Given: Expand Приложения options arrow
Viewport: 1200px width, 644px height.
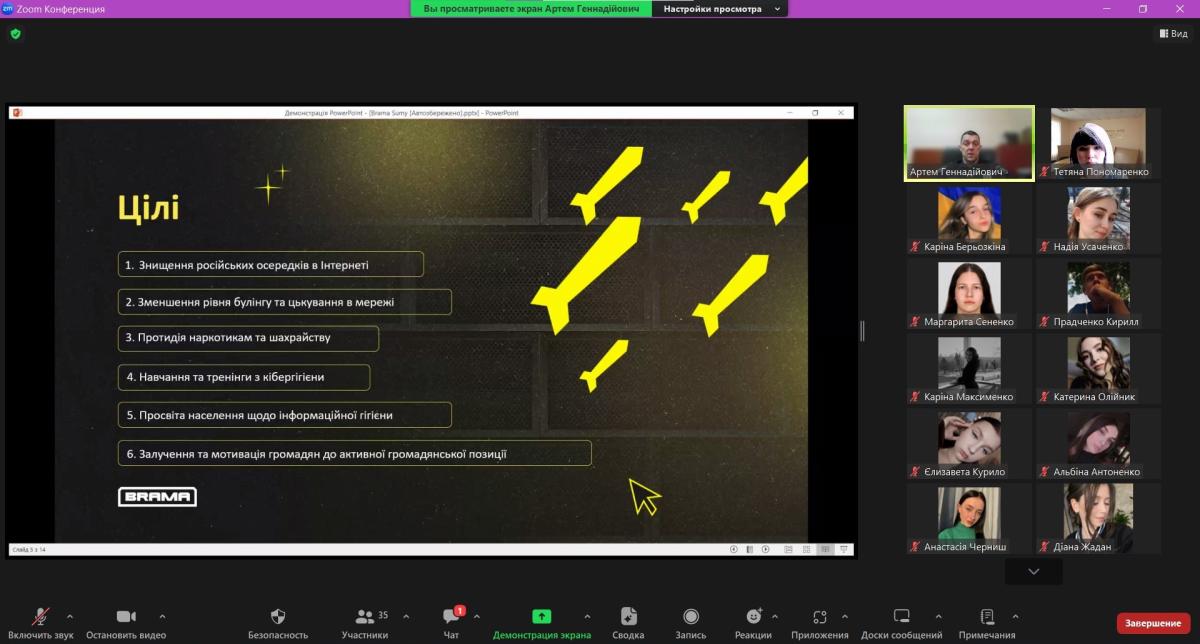Looking at the screenshot, I should [x=845, y=616].
